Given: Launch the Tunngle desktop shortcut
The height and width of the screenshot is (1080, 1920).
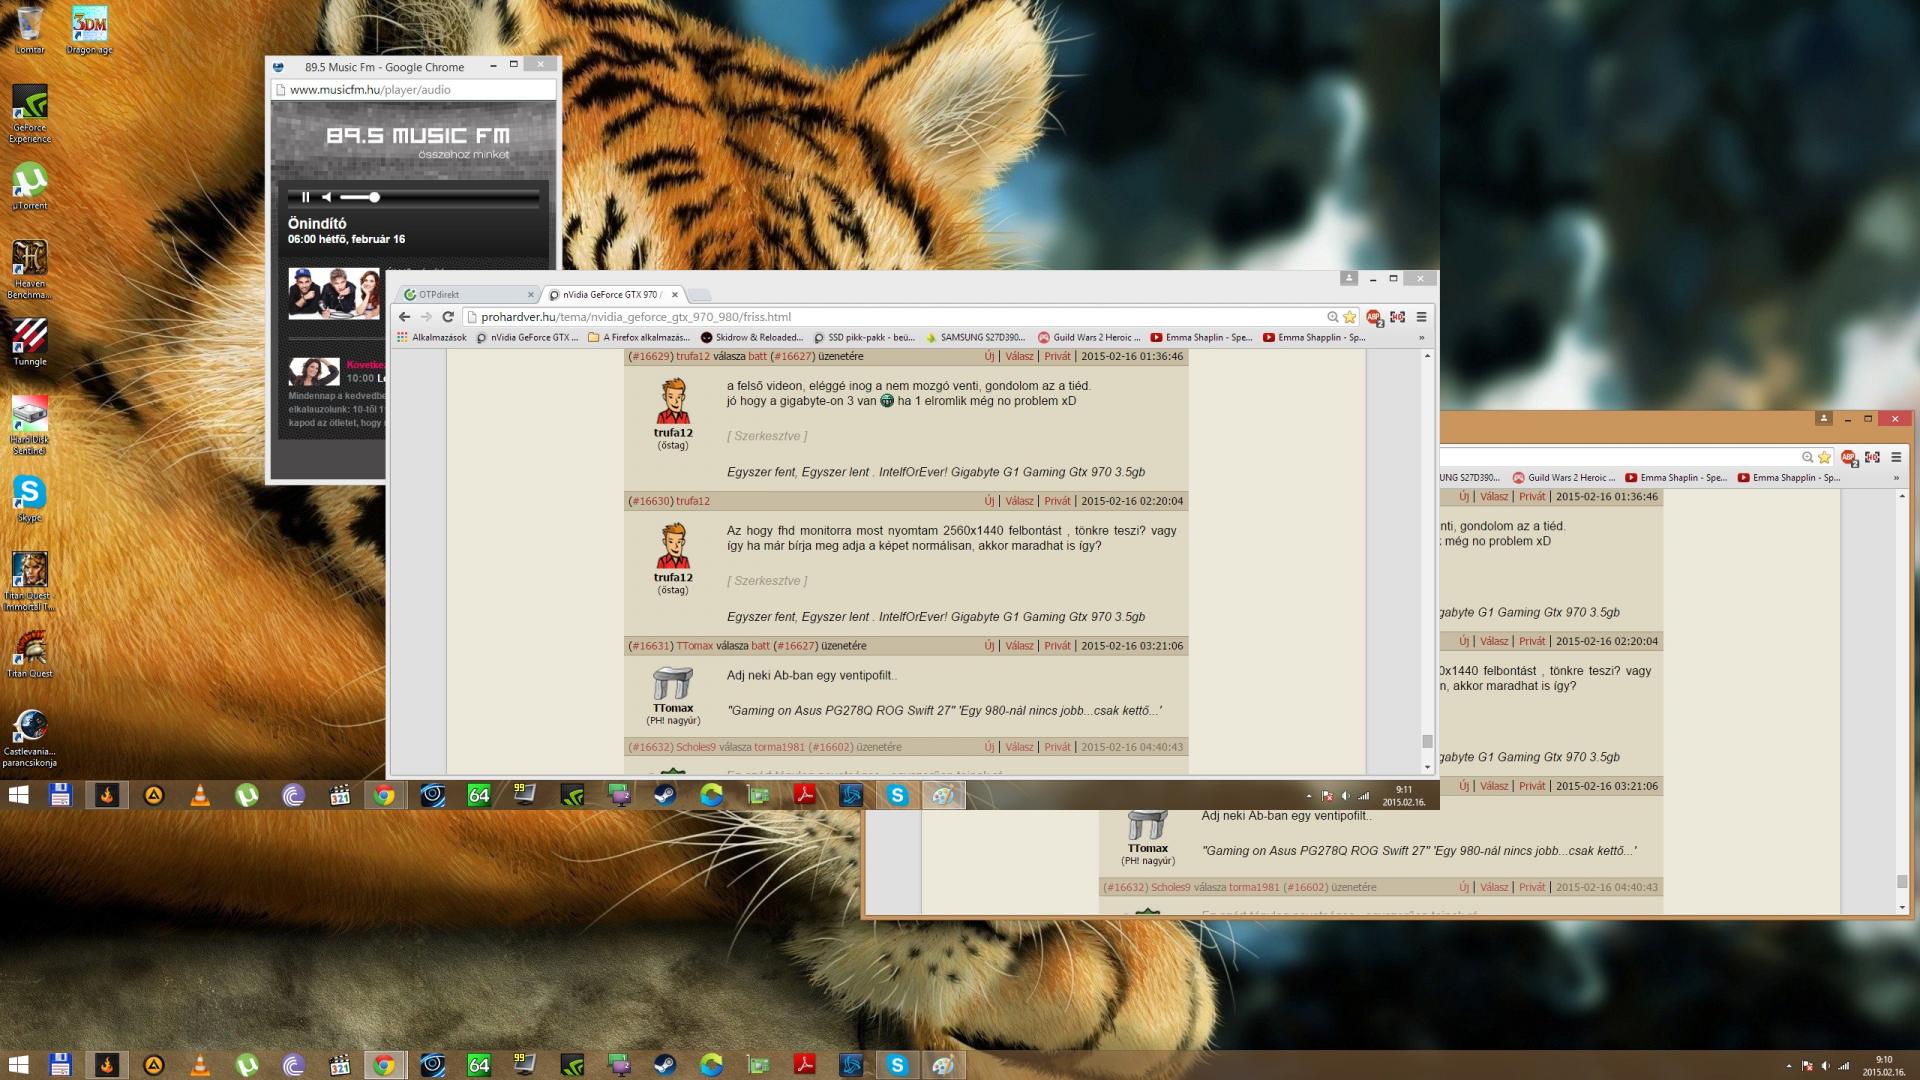Looking at the screenshot, I should [x=30, y=342].
